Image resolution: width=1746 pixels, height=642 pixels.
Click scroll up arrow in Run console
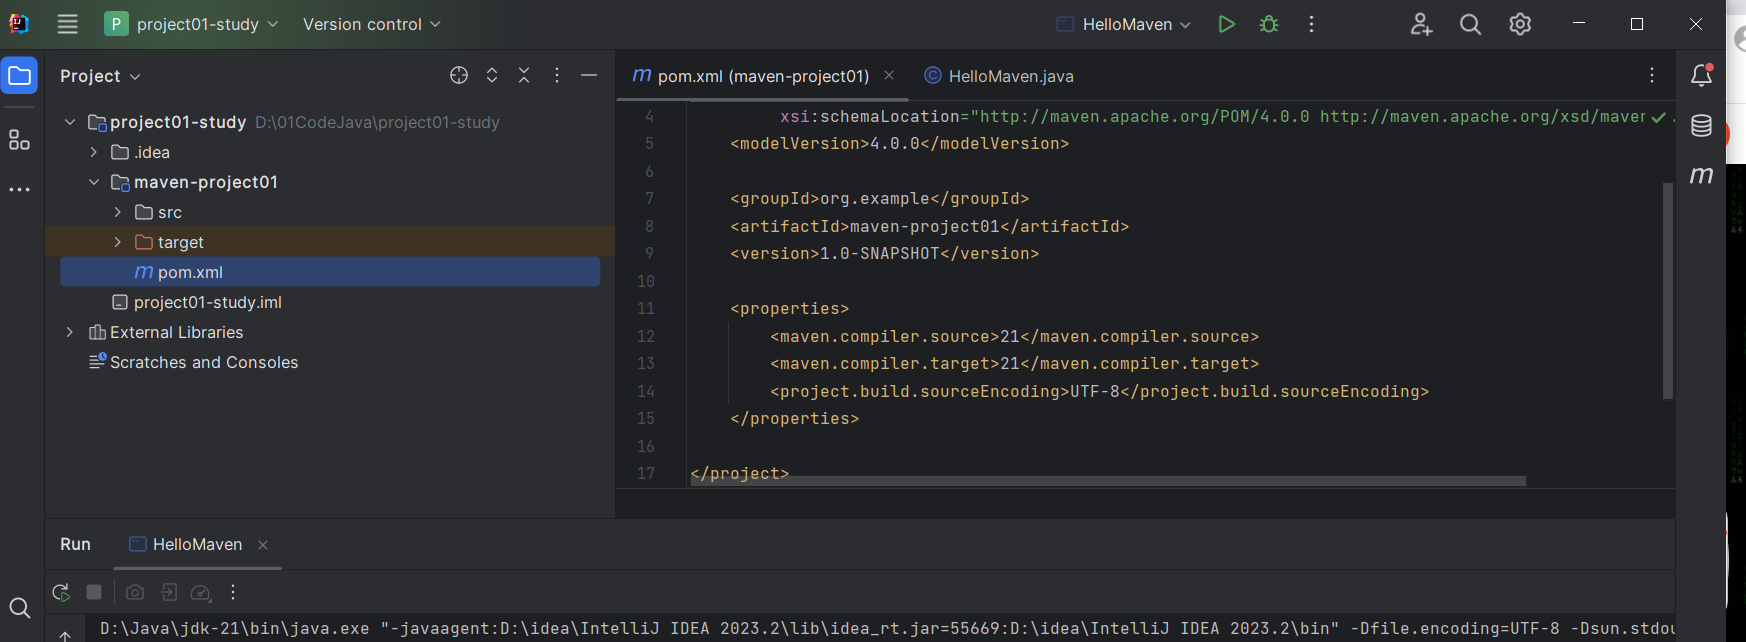pos(65,634)
